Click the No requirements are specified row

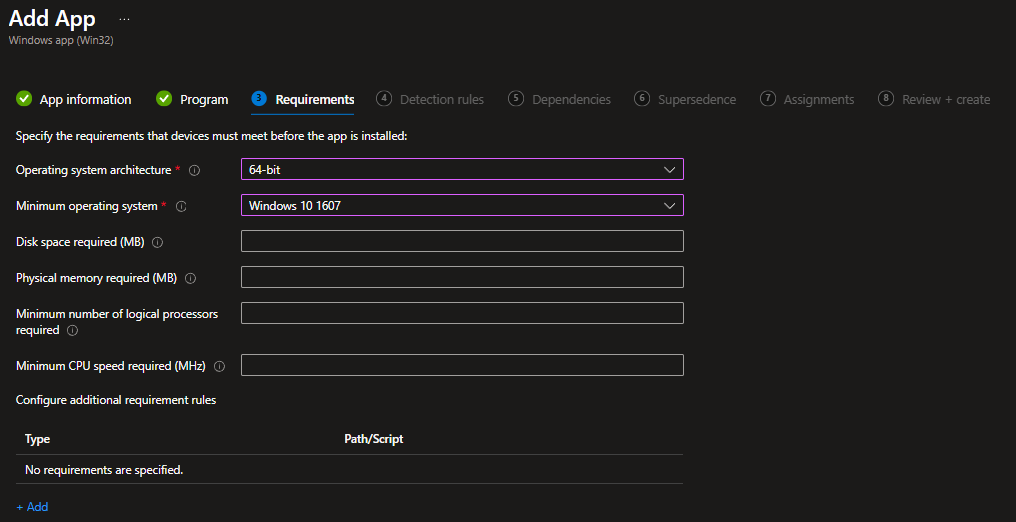point(349,470)
